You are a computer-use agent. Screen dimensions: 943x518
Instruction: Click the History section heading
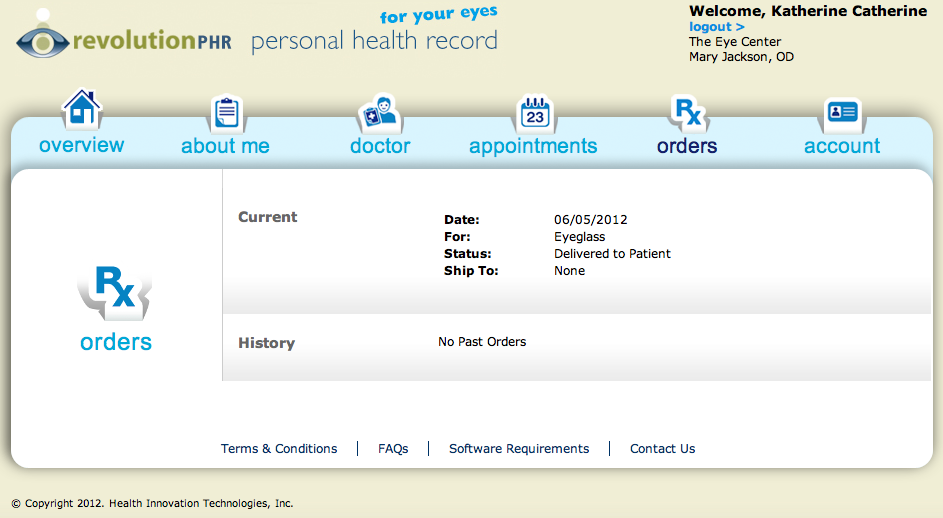pos(266,343)
